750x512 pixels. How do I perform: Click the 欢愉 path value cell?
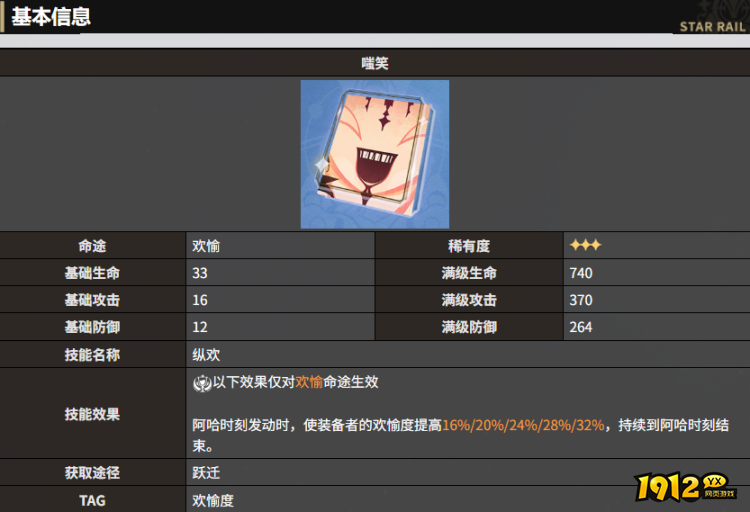click(280, 246)
